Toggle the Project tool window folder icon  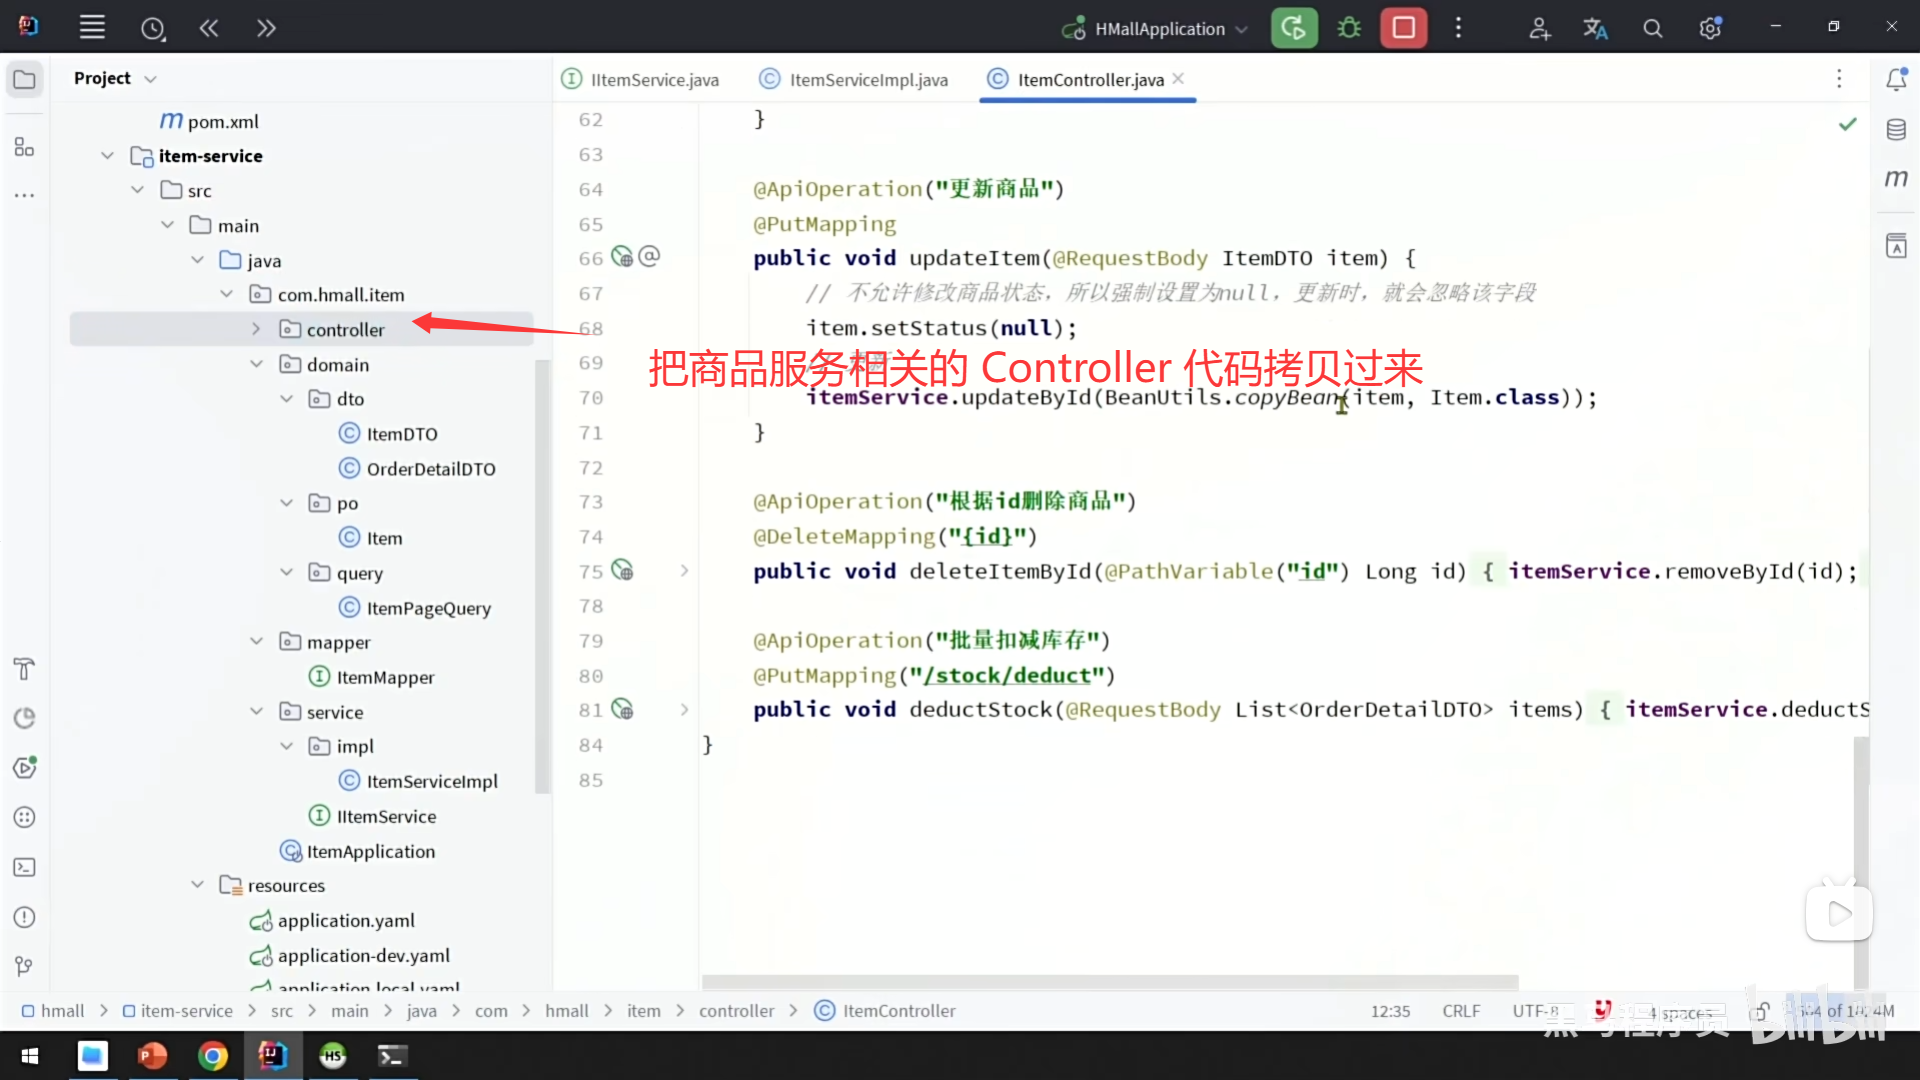point(24,80)
